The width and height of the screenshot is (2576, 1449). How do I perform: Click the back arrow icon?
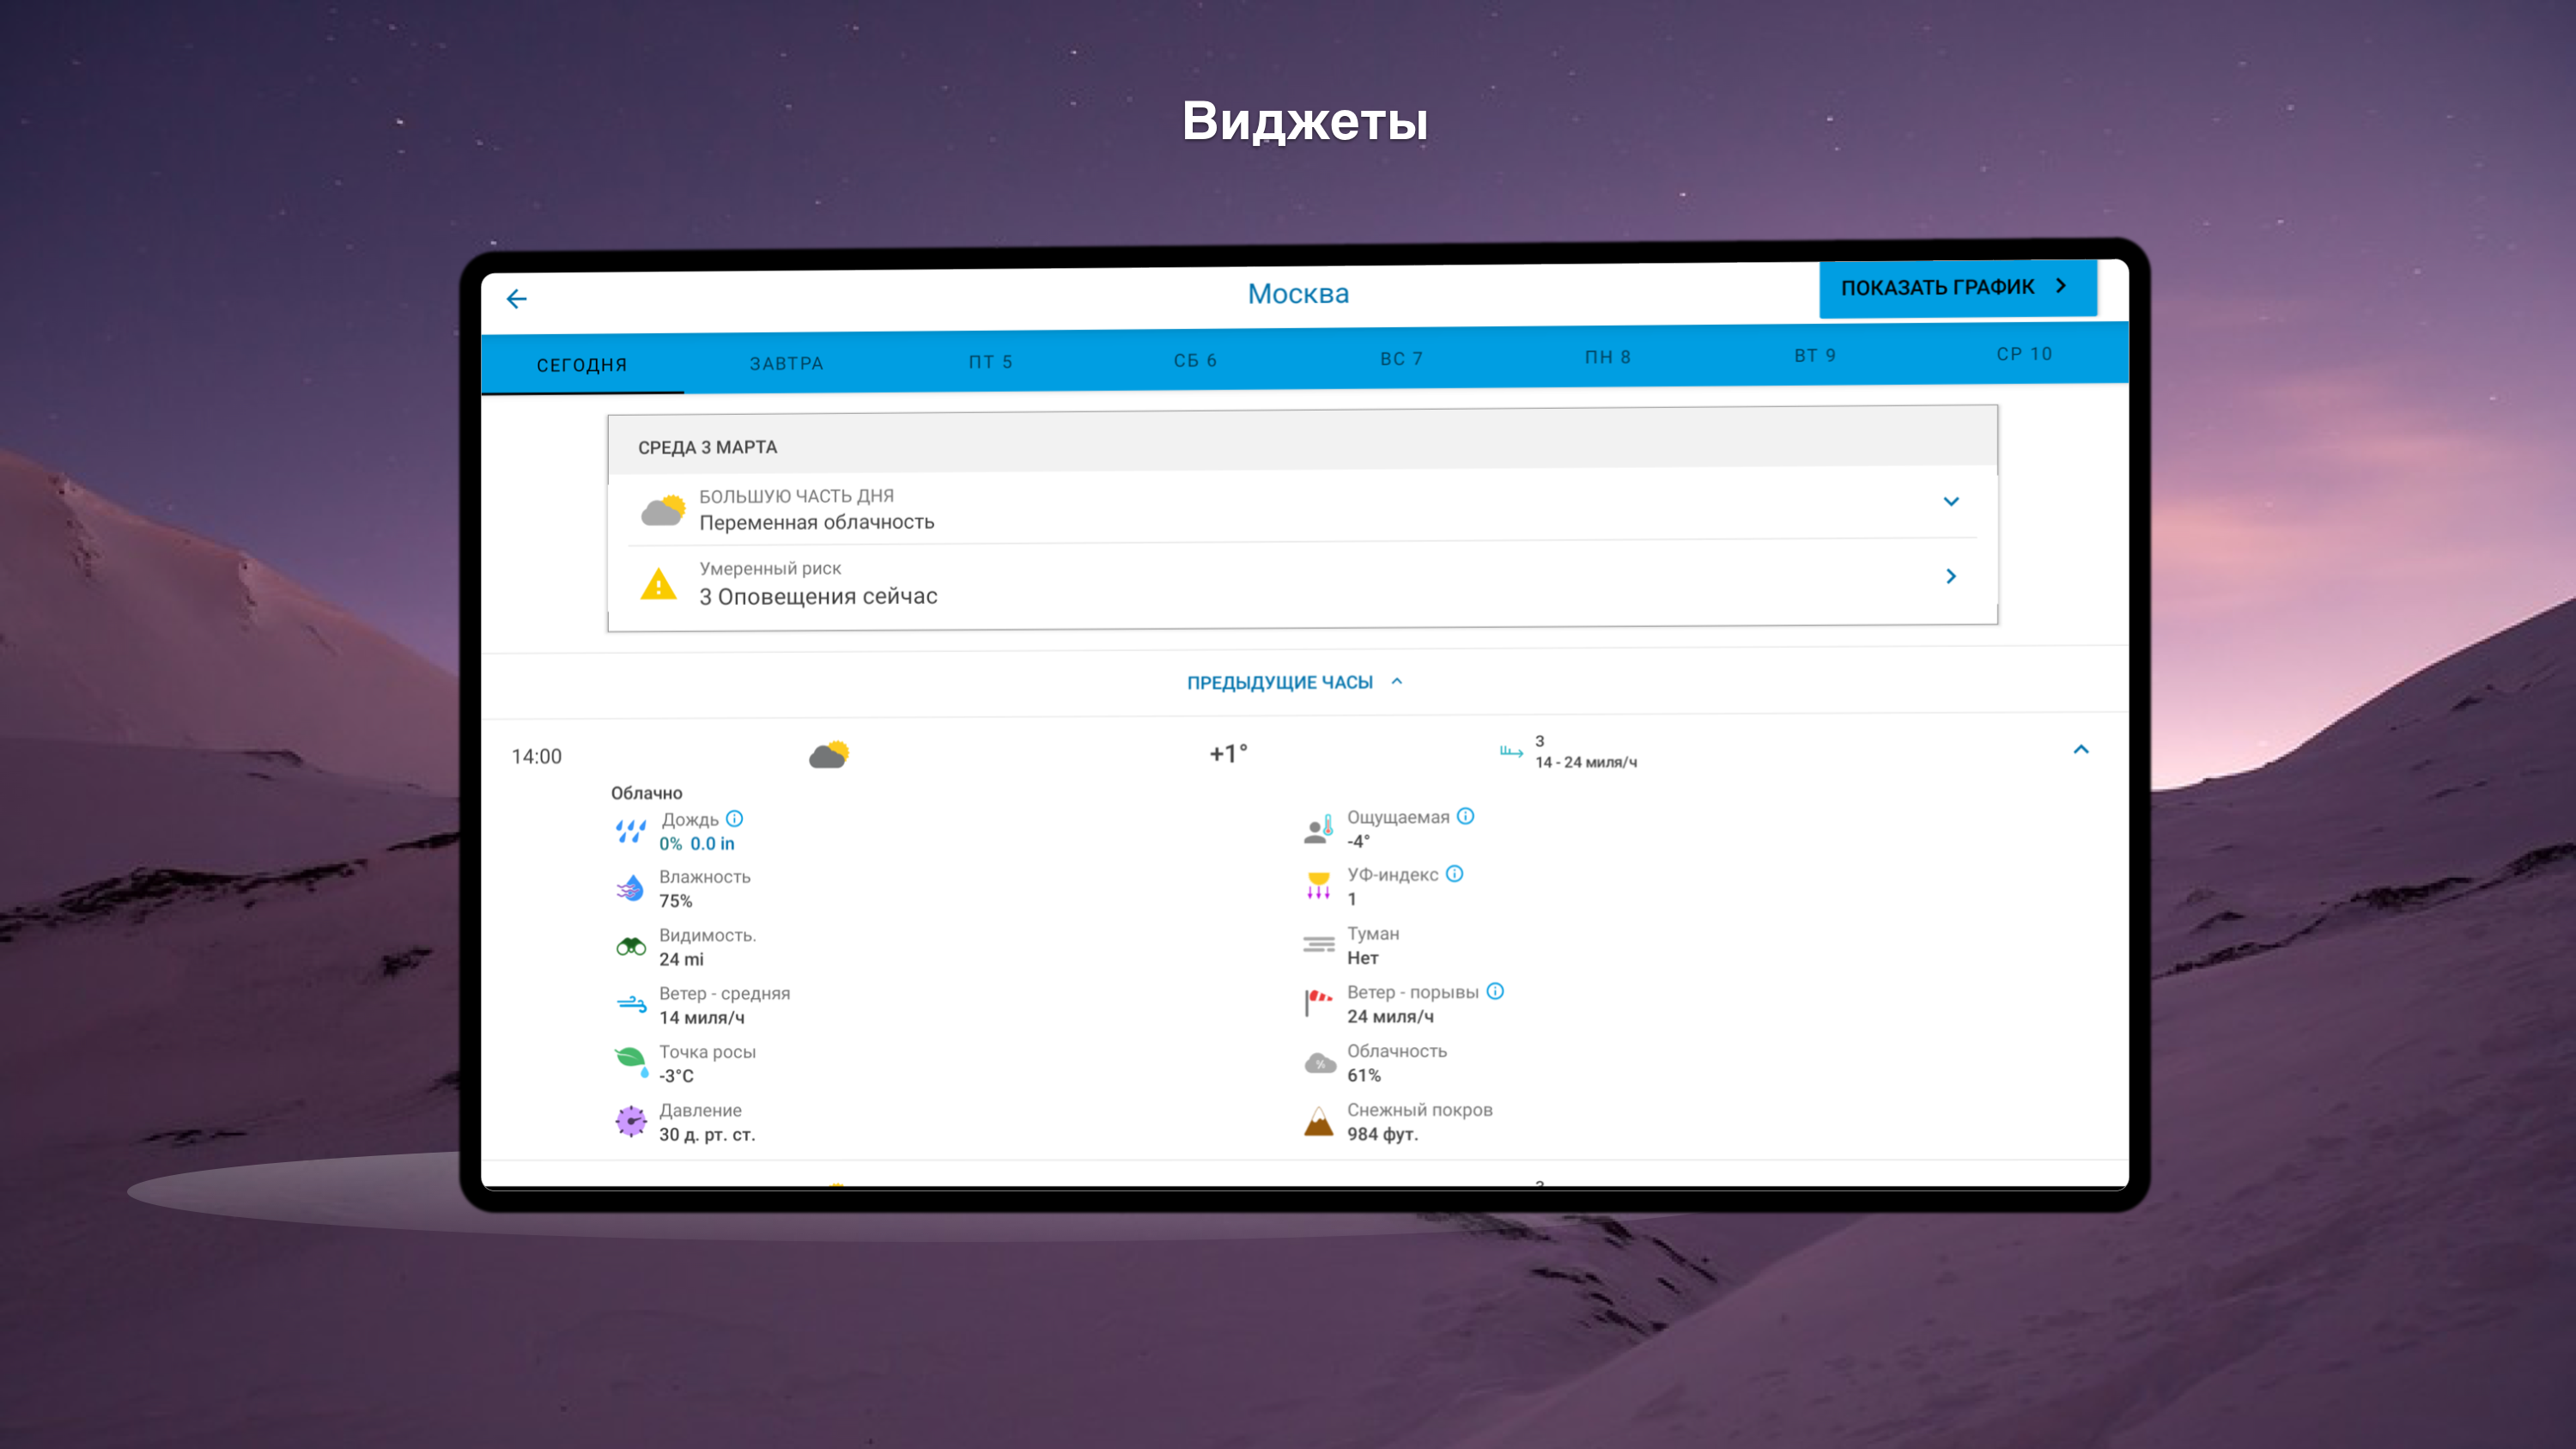pos(516,299)
